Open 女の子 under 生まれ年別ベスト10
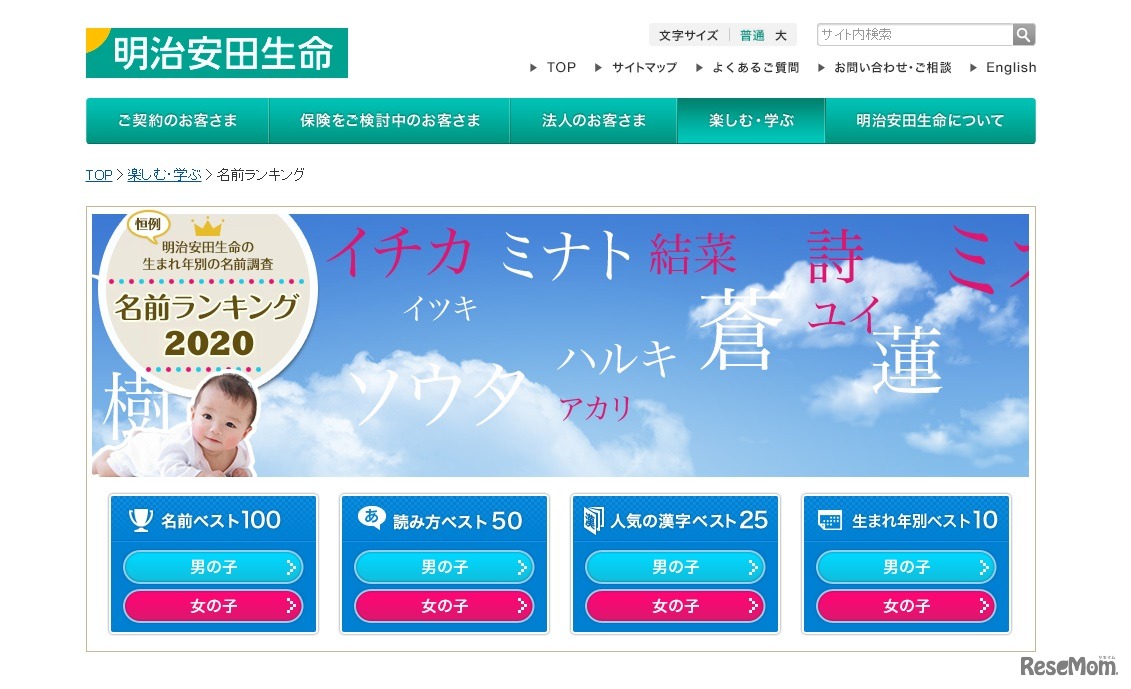The height and width of the screenshot is (689, 1131). (x=906, y=606)
